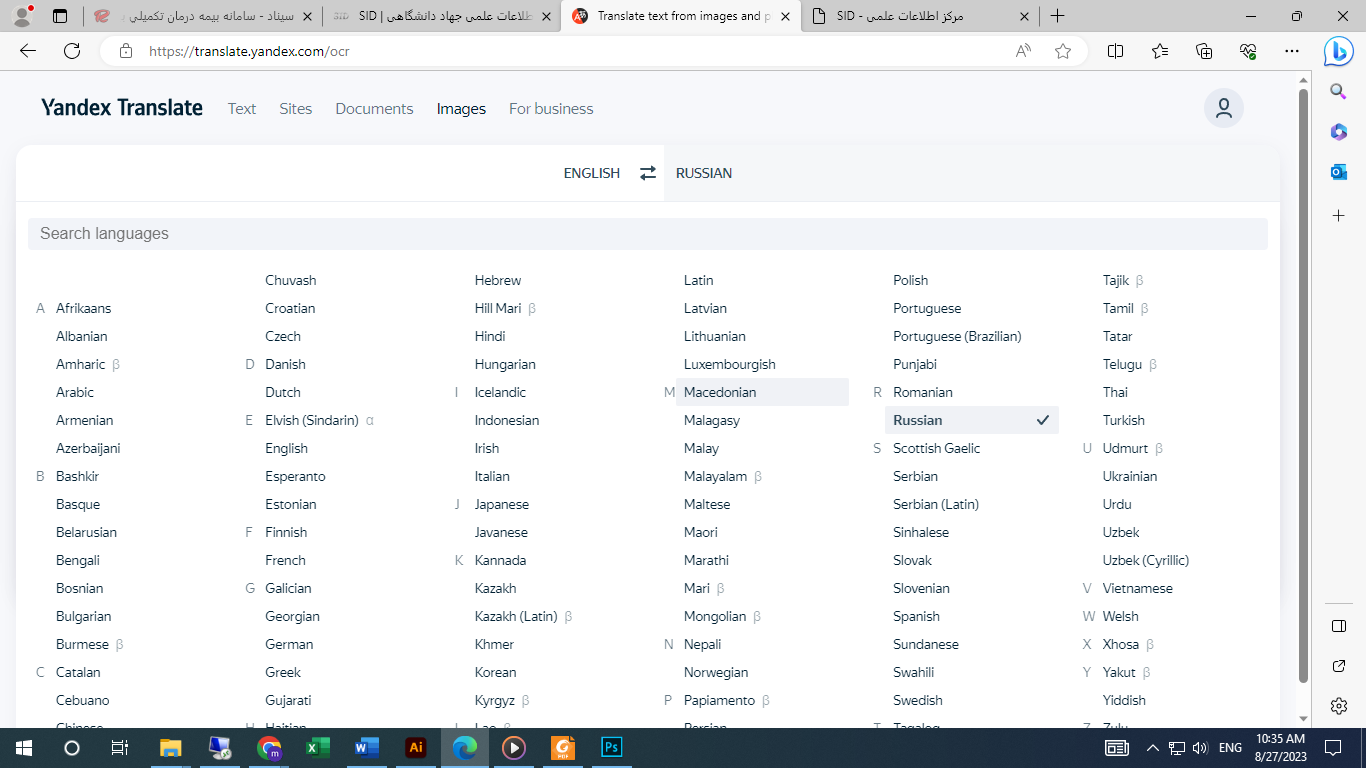Select the checked Russian language

click(972, 420)
